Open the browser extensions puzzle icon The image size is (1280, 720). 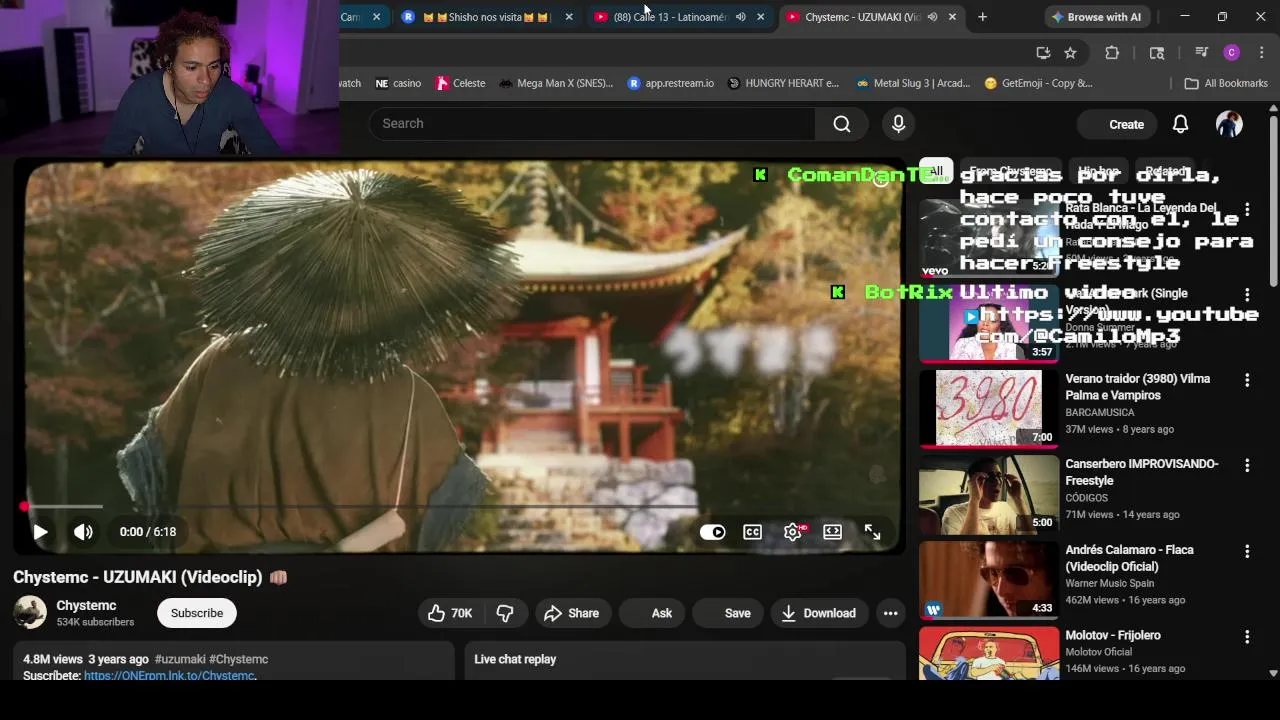tap(1112, 52)
